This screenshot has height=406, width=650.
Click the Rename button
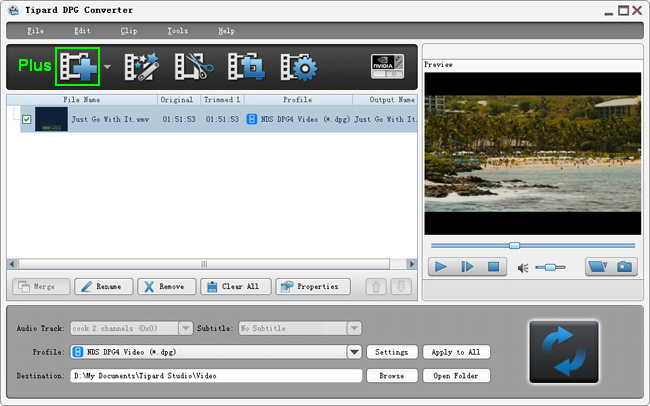click(104, 287)
